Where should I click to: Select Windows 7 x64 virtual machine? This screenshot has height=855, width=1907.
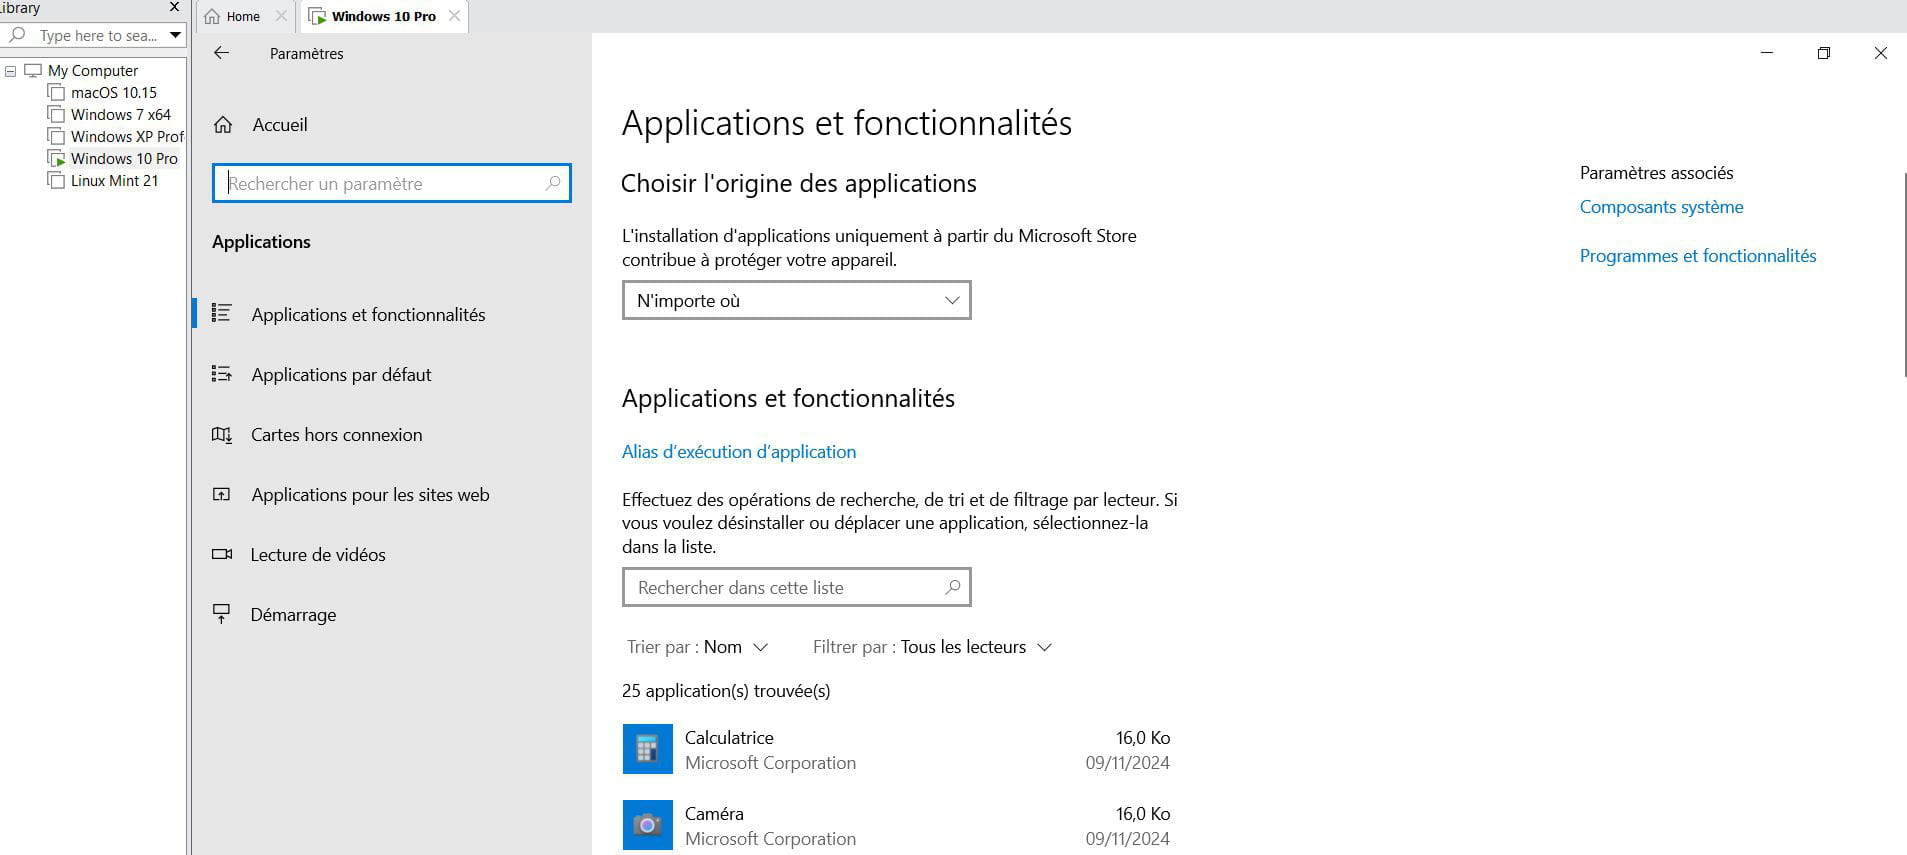(x=120, y=114)
